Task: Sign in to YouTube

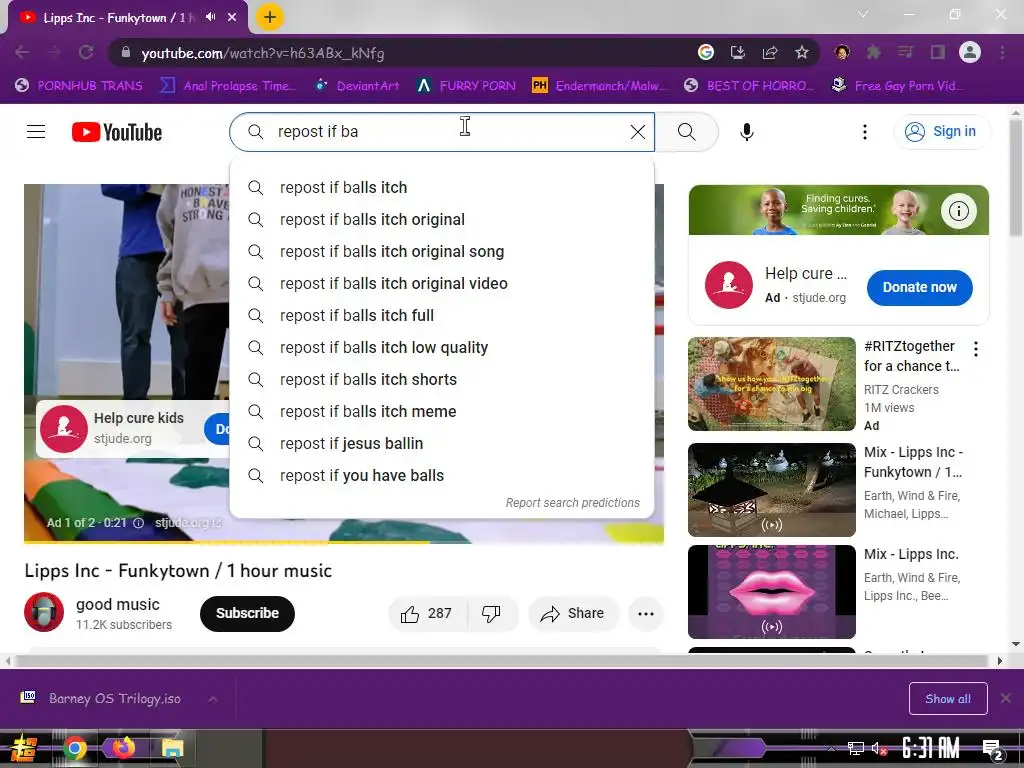Action: 941,132
